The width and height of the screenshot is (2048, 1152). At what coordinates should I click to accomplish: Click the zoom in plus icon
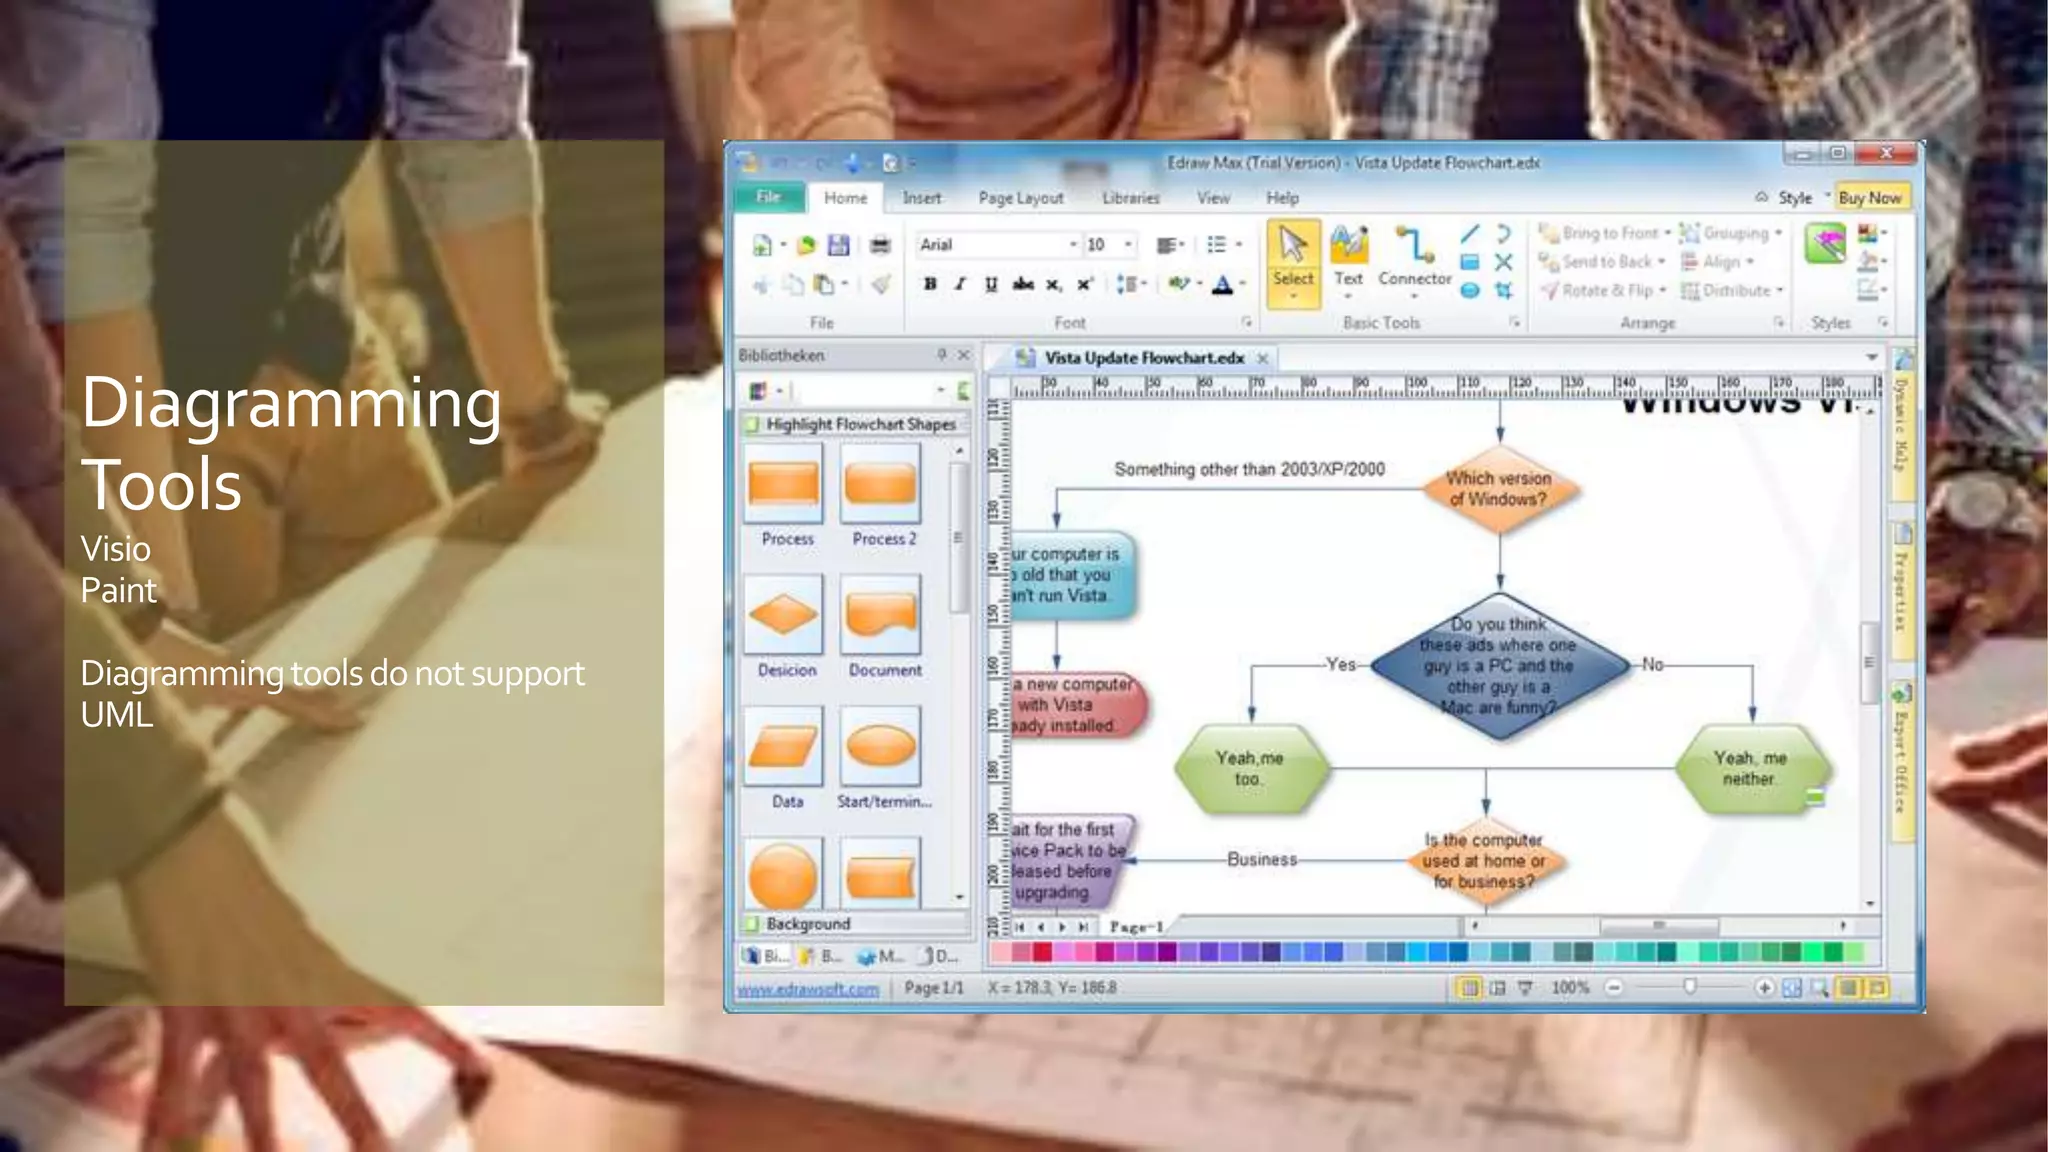point(1764,988)
